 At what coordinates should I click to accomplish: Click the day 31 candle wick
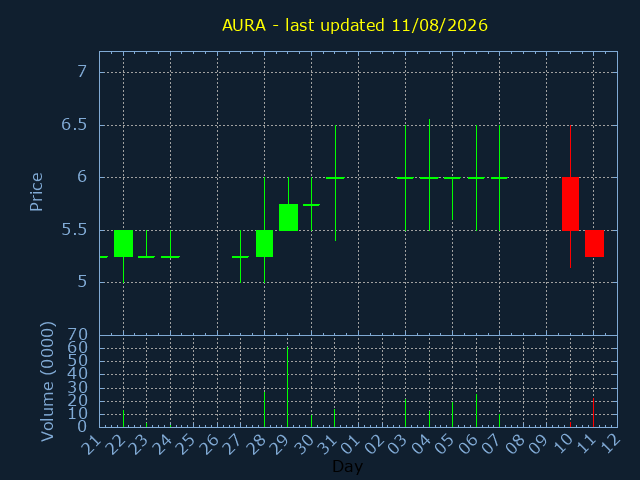click(x=336, y=183)
